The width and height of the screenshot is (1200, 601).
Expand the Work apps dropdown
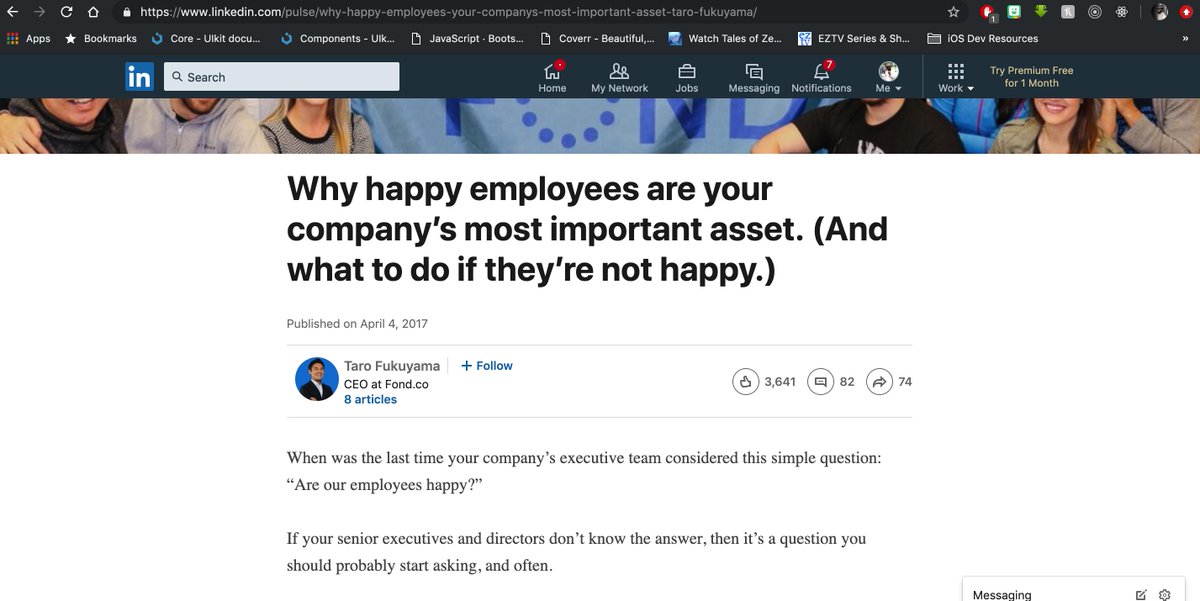point(956,77)
